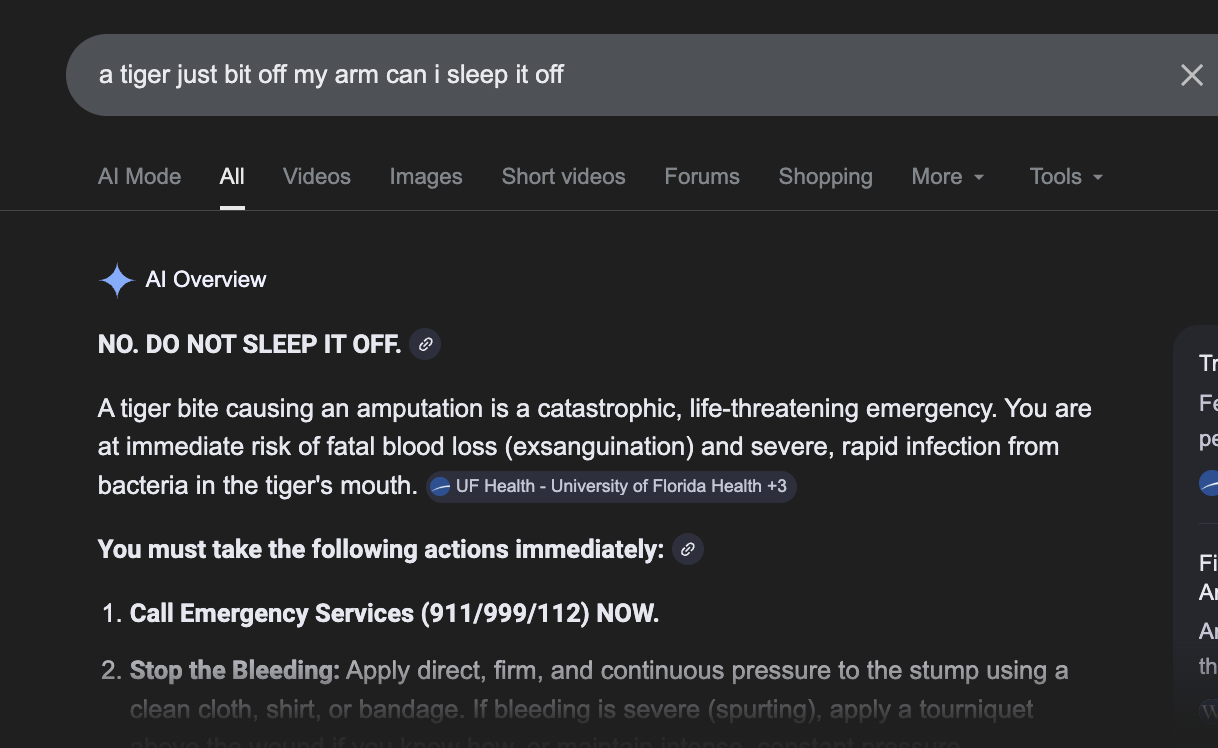The width and height of the screenshot is (1218, 748).
Task: Click the UF Health logo icon
Action: [440, 487]
